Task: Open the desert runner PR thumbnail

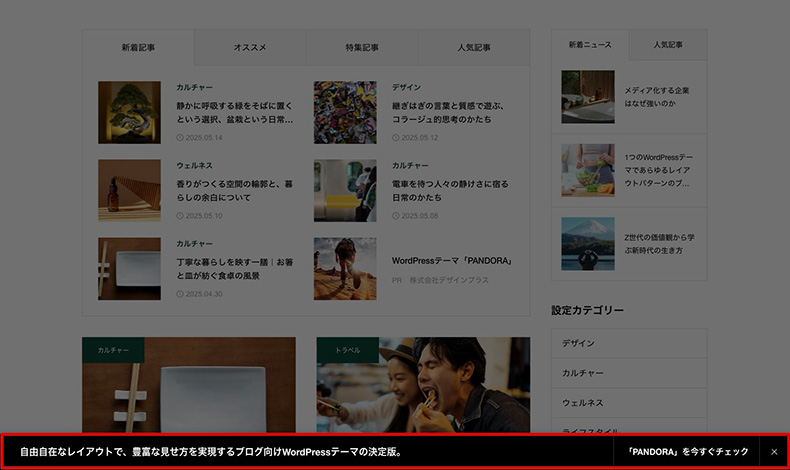Action: point(345,268)
